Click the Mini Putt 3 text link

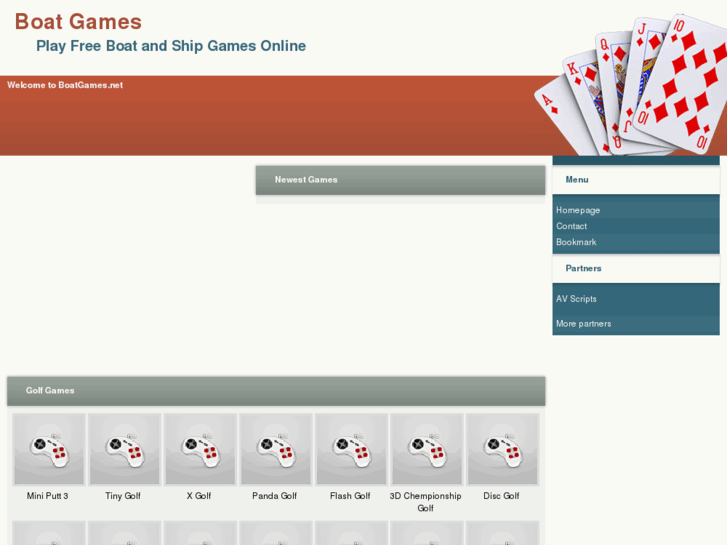coord(47,496)
